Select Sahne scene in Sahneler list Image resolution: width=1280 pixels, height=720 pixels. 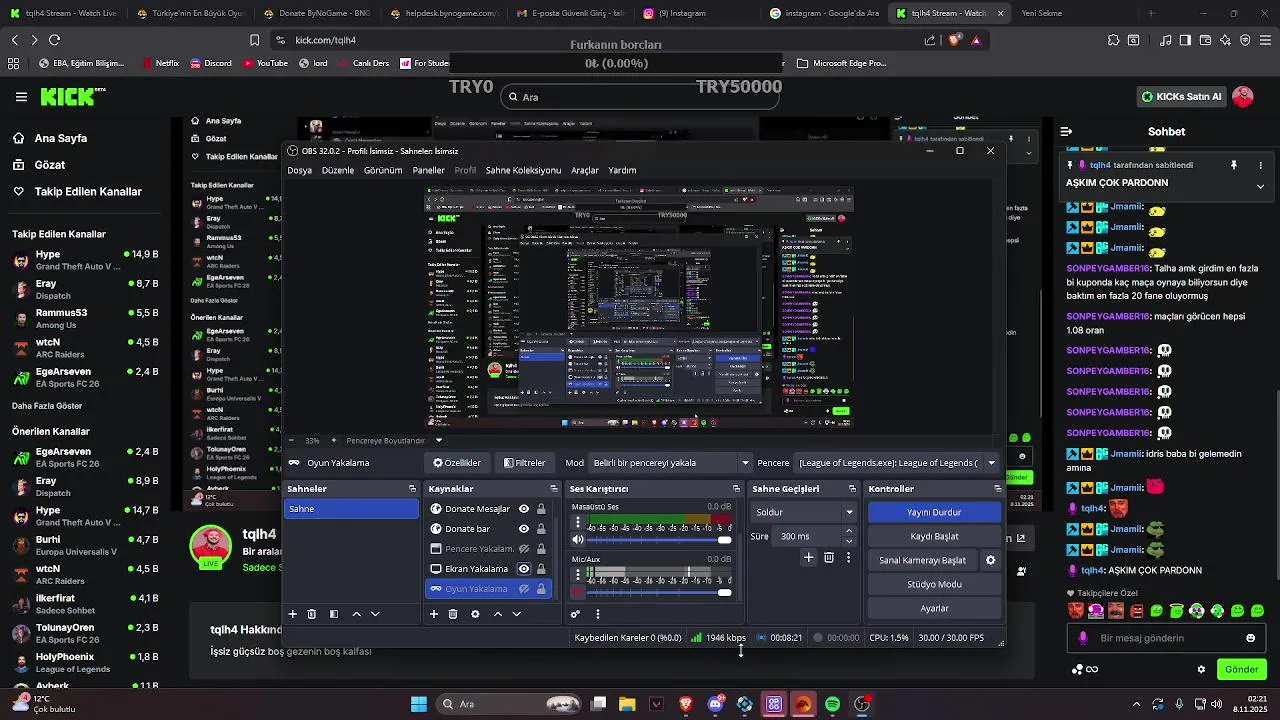coord(351,509)
